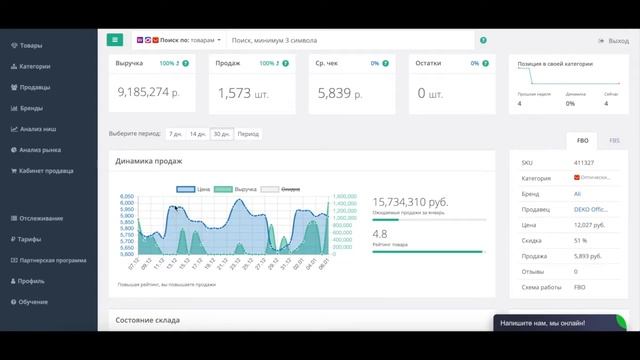
Task: Select the 14 дн. period
Action: (x=198, y=134)
